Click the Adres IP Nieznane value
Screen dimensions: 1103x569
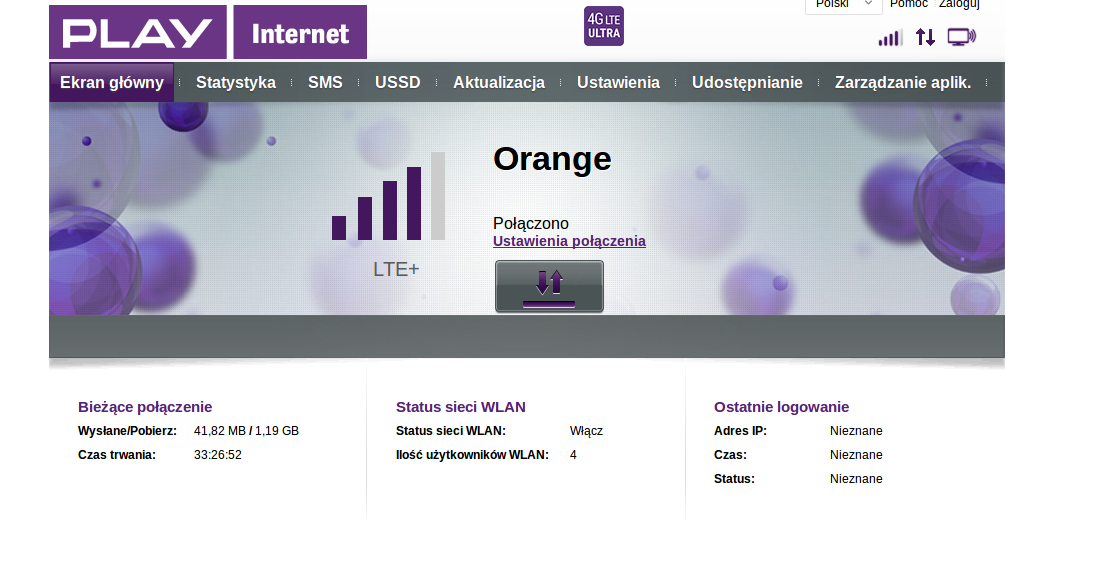coord(856,430)
